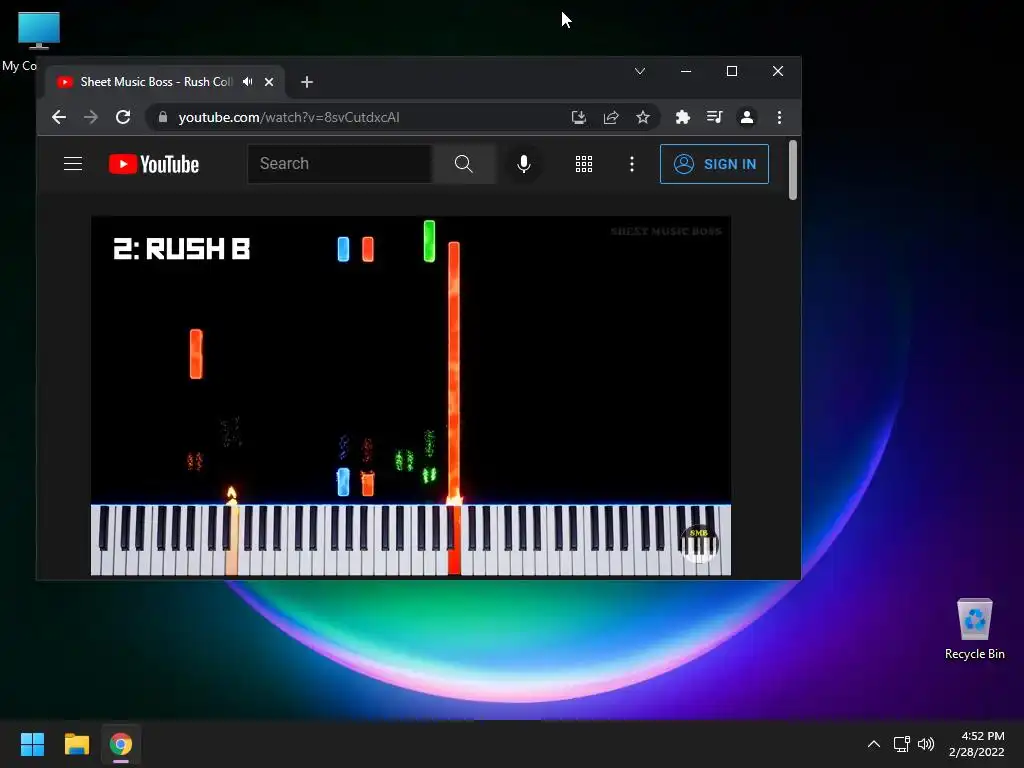This screenshot has width=1024, height=768.
Task: Open the Chrome profile avatar
Action: [746, 118]
